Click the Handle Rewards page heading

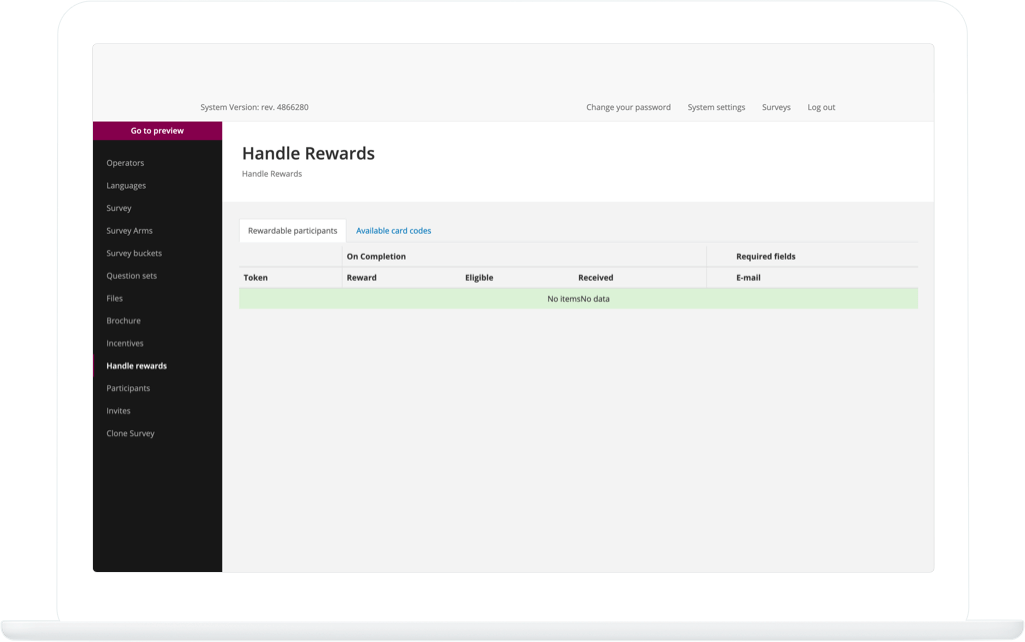pos(309,153)
